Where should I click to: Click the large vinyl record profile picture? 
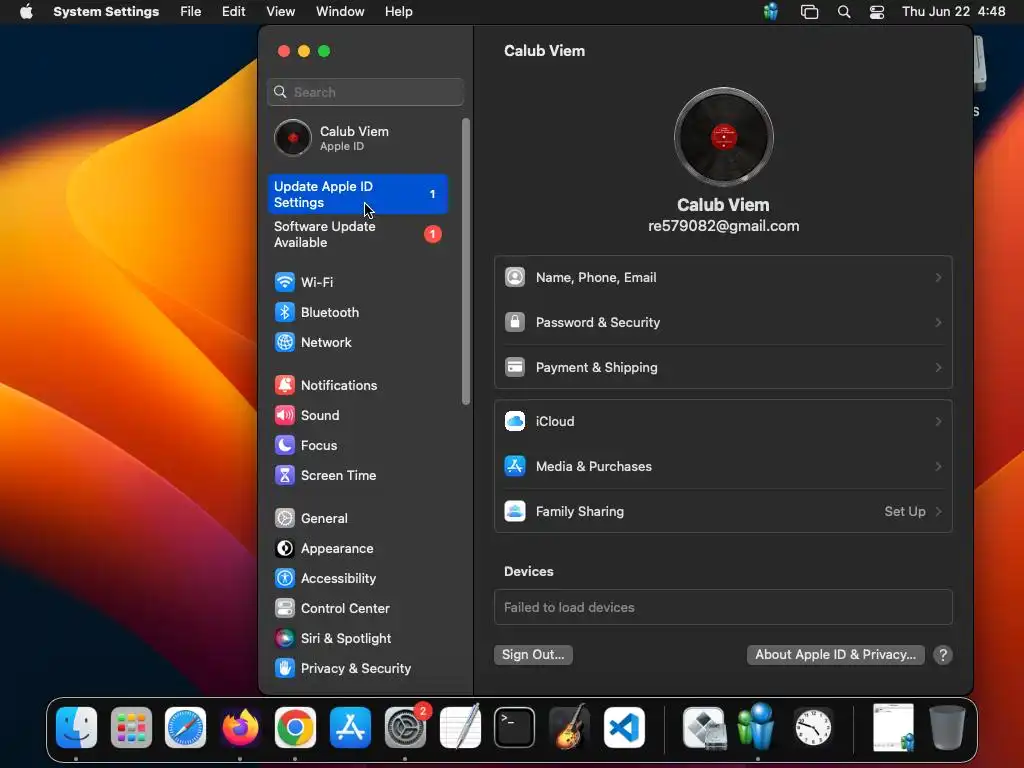coord(724,137)
